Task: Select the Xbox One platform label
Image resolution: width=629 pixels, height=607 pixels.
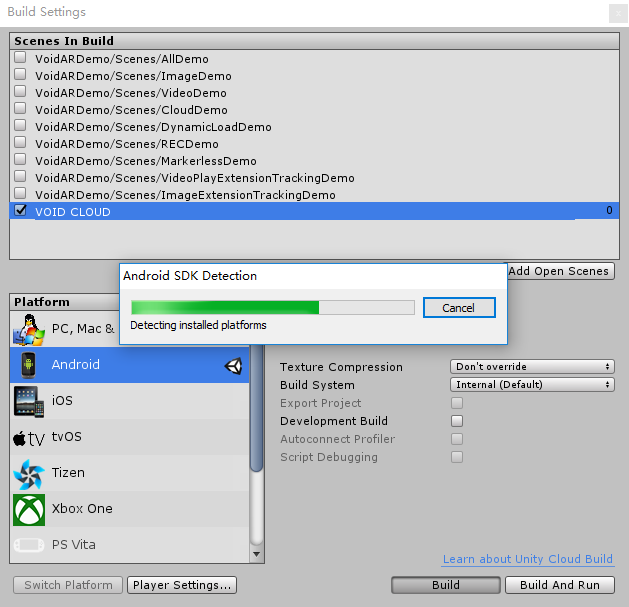Action: tap(82, 509)
